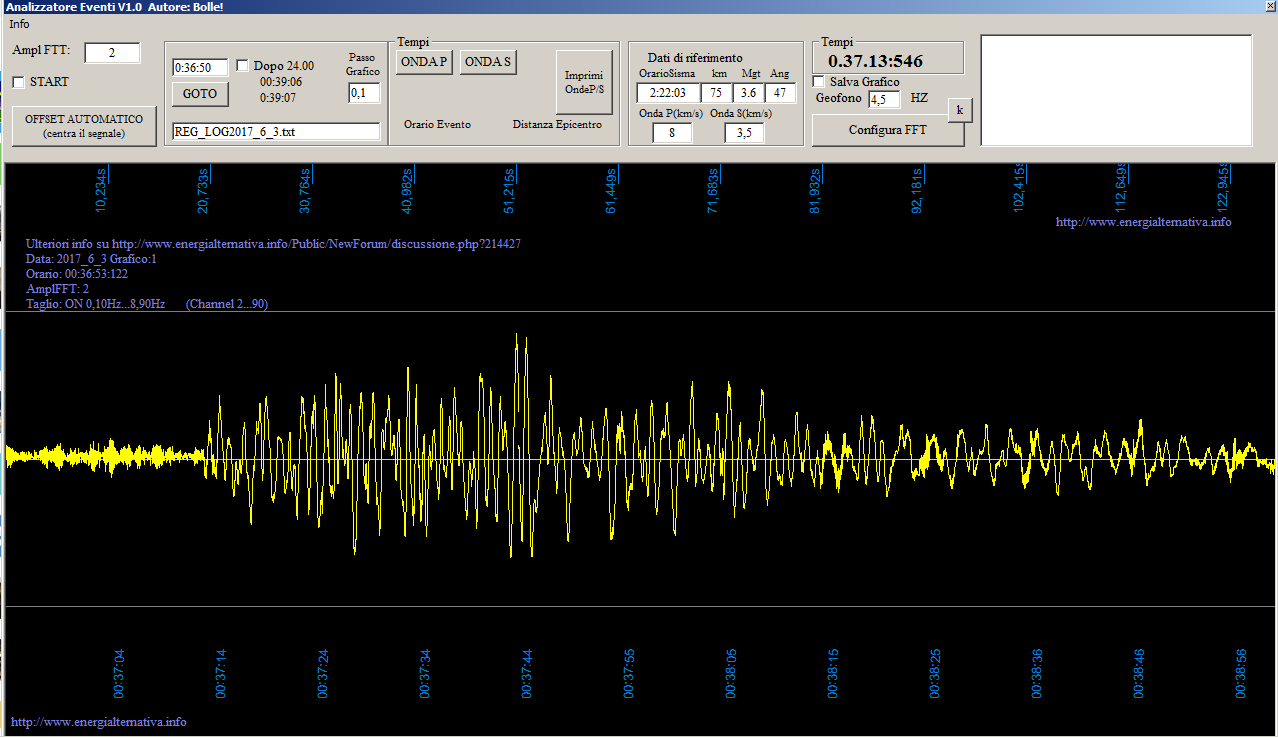Click the '(Channel 2...90)' text

(x=227, y=304)
